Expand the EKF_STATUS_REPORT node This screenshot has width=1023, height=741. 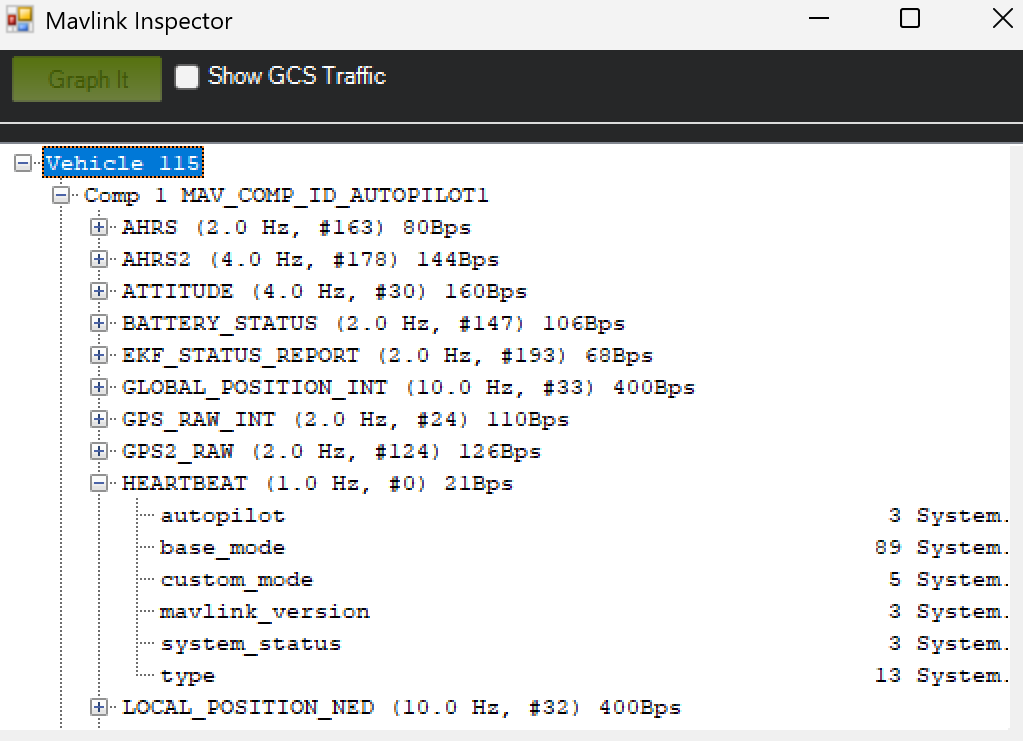point(99,355)
